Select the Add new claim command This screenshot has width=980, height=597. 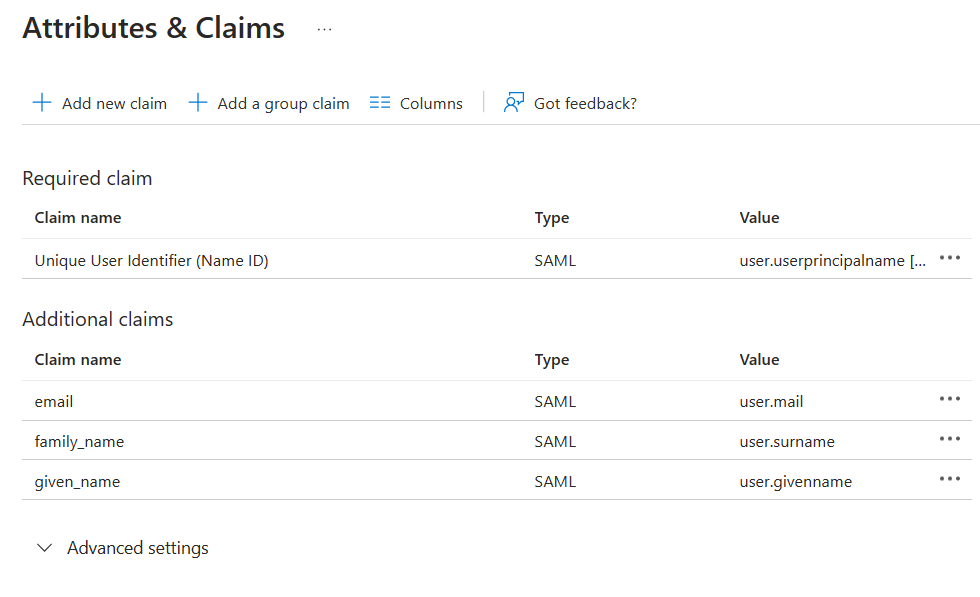[114, 103]
